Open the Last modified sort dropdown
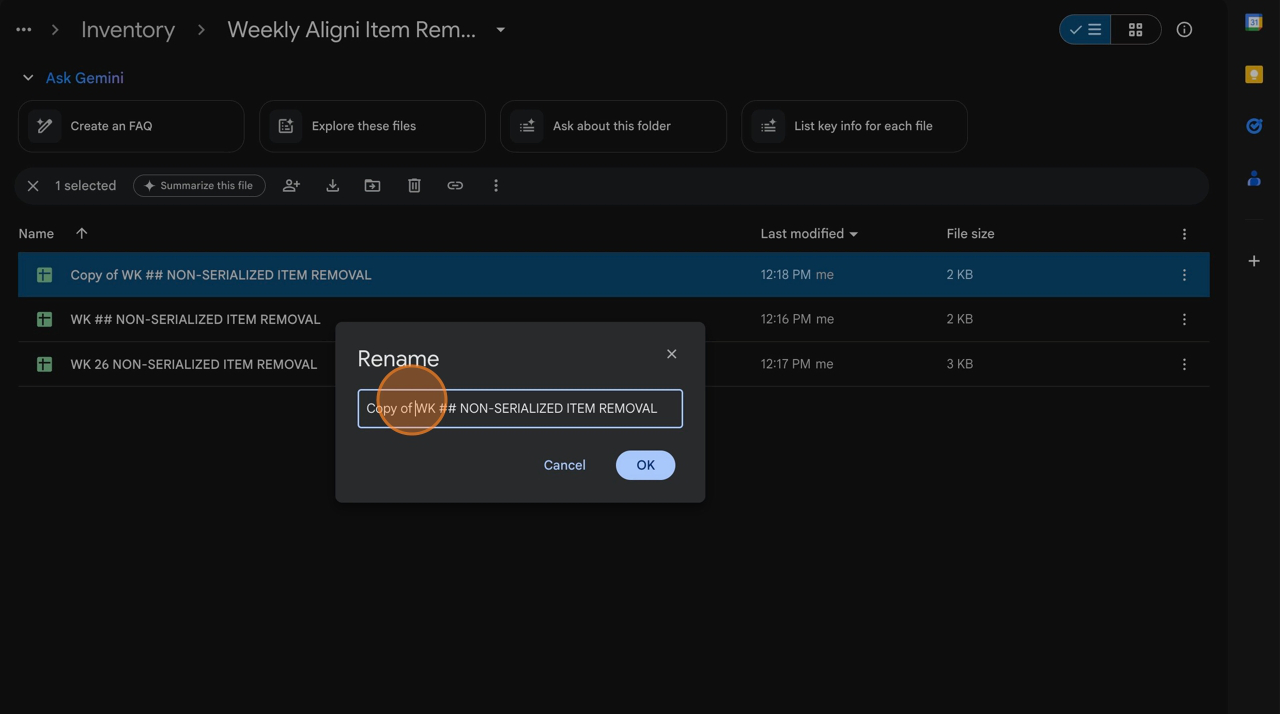The image size is (1280, 714). coord(809,234)
